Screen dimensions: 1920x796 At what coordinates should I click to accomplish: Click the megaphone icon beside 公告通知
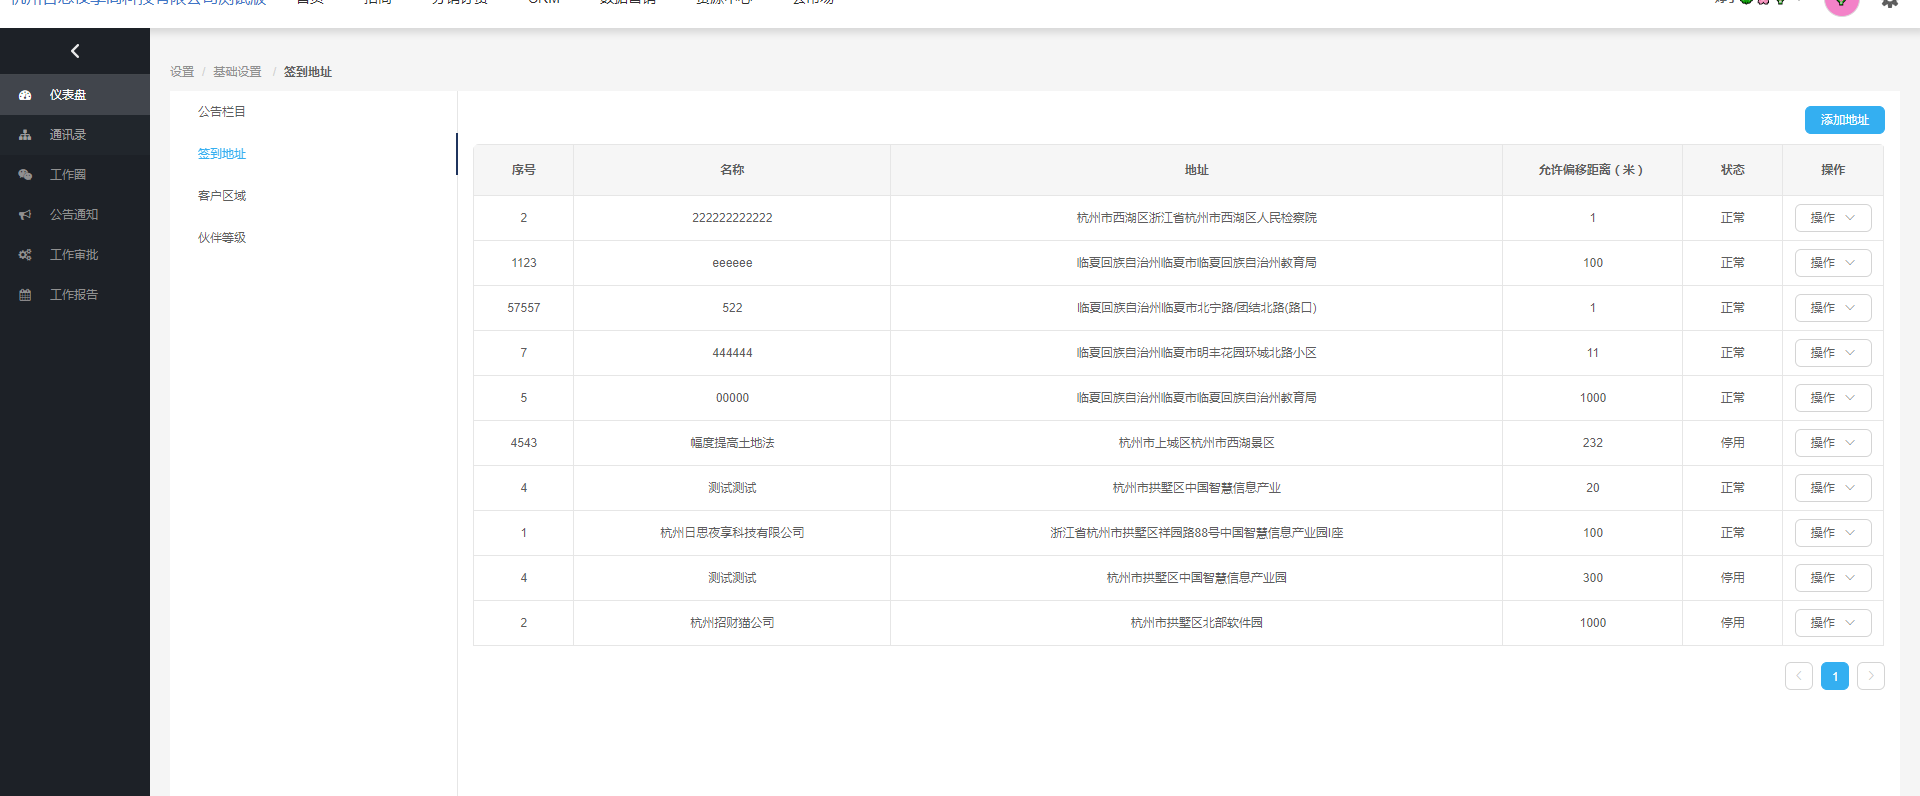(25, 215)
